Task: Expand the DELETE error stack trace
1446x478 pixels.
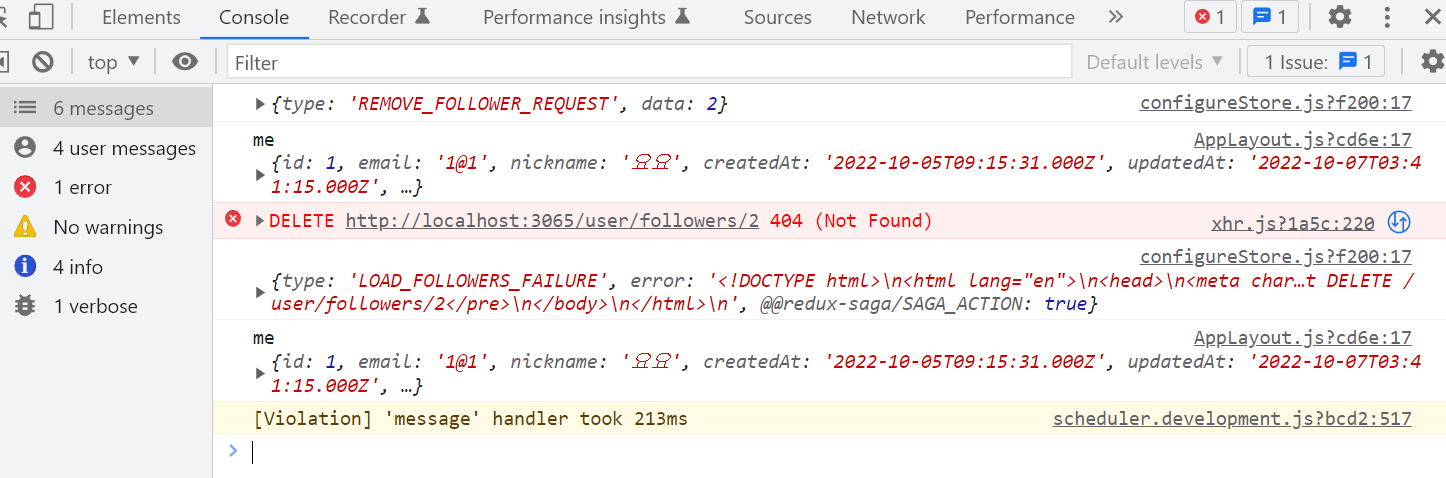Action: (x=261, y=221)
